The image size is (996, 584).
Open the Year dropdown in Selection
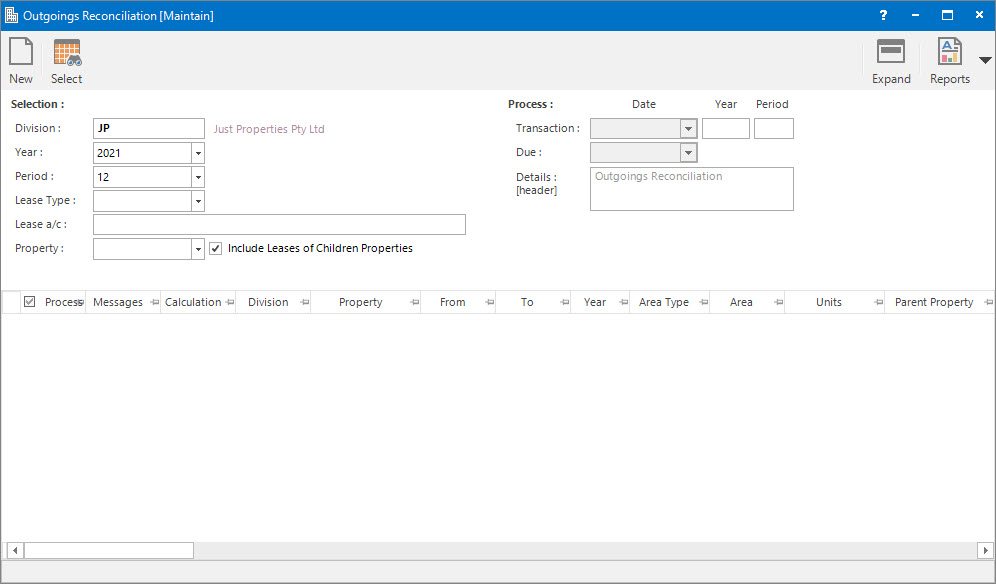(198, 153)
